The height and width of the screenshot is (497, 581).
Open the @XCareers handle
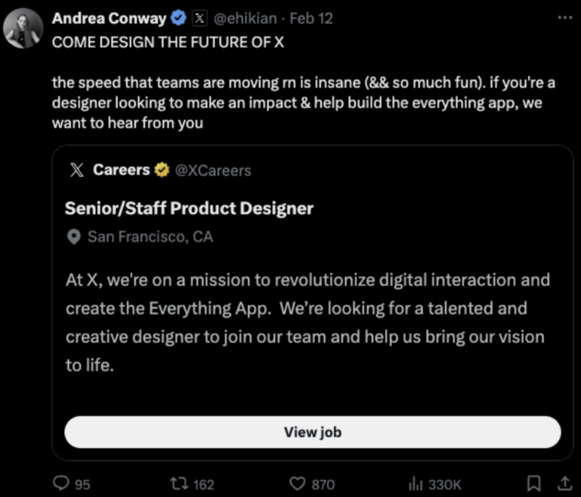coord(213,170)
